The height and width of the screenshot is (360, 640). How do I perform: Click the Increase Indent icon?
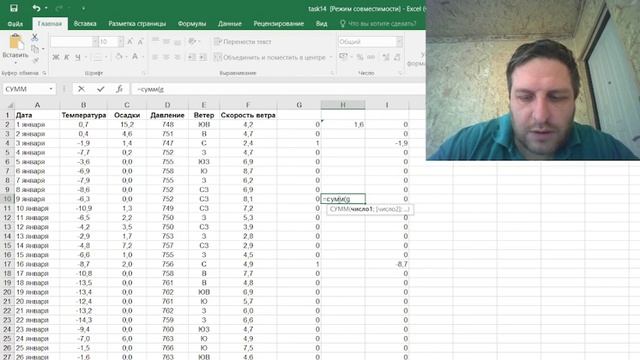click(x=203, y=57)
